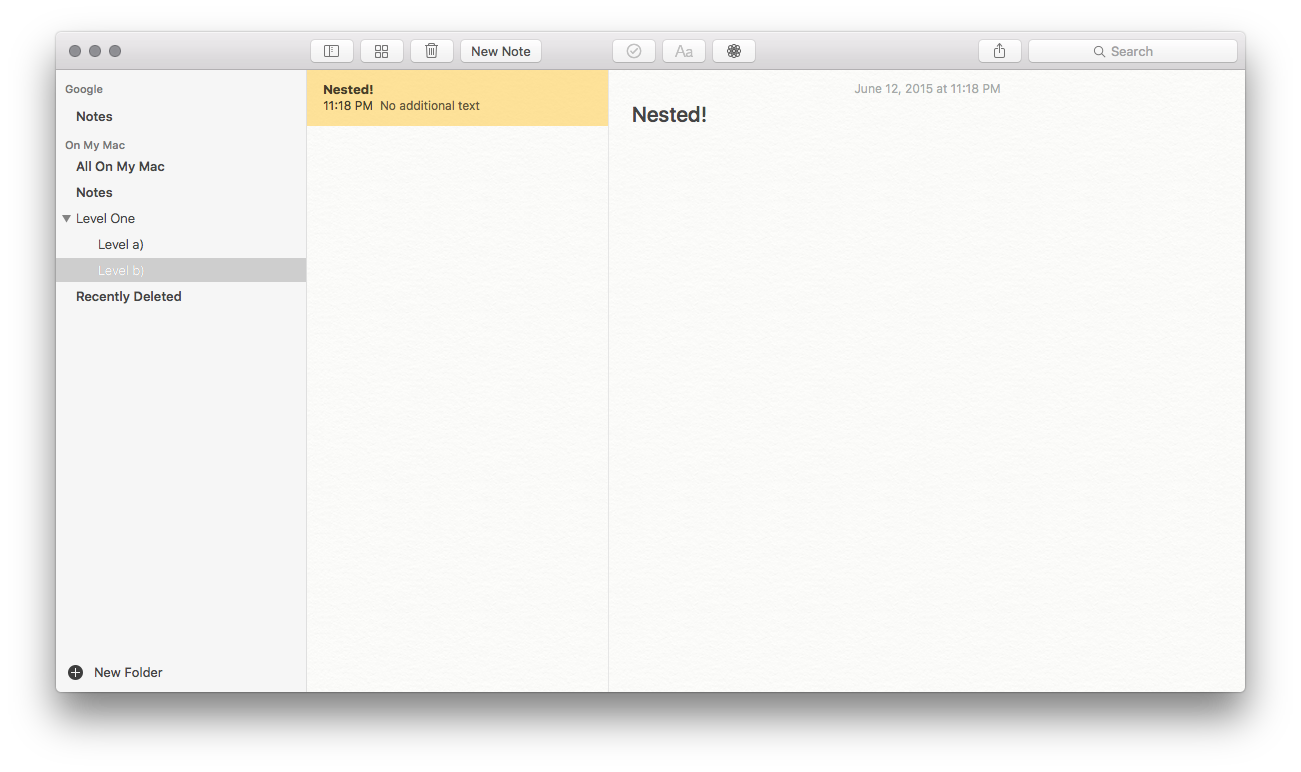1301x772 pixels.
Task: Click the New Folder label
Action: click(128, 672)
